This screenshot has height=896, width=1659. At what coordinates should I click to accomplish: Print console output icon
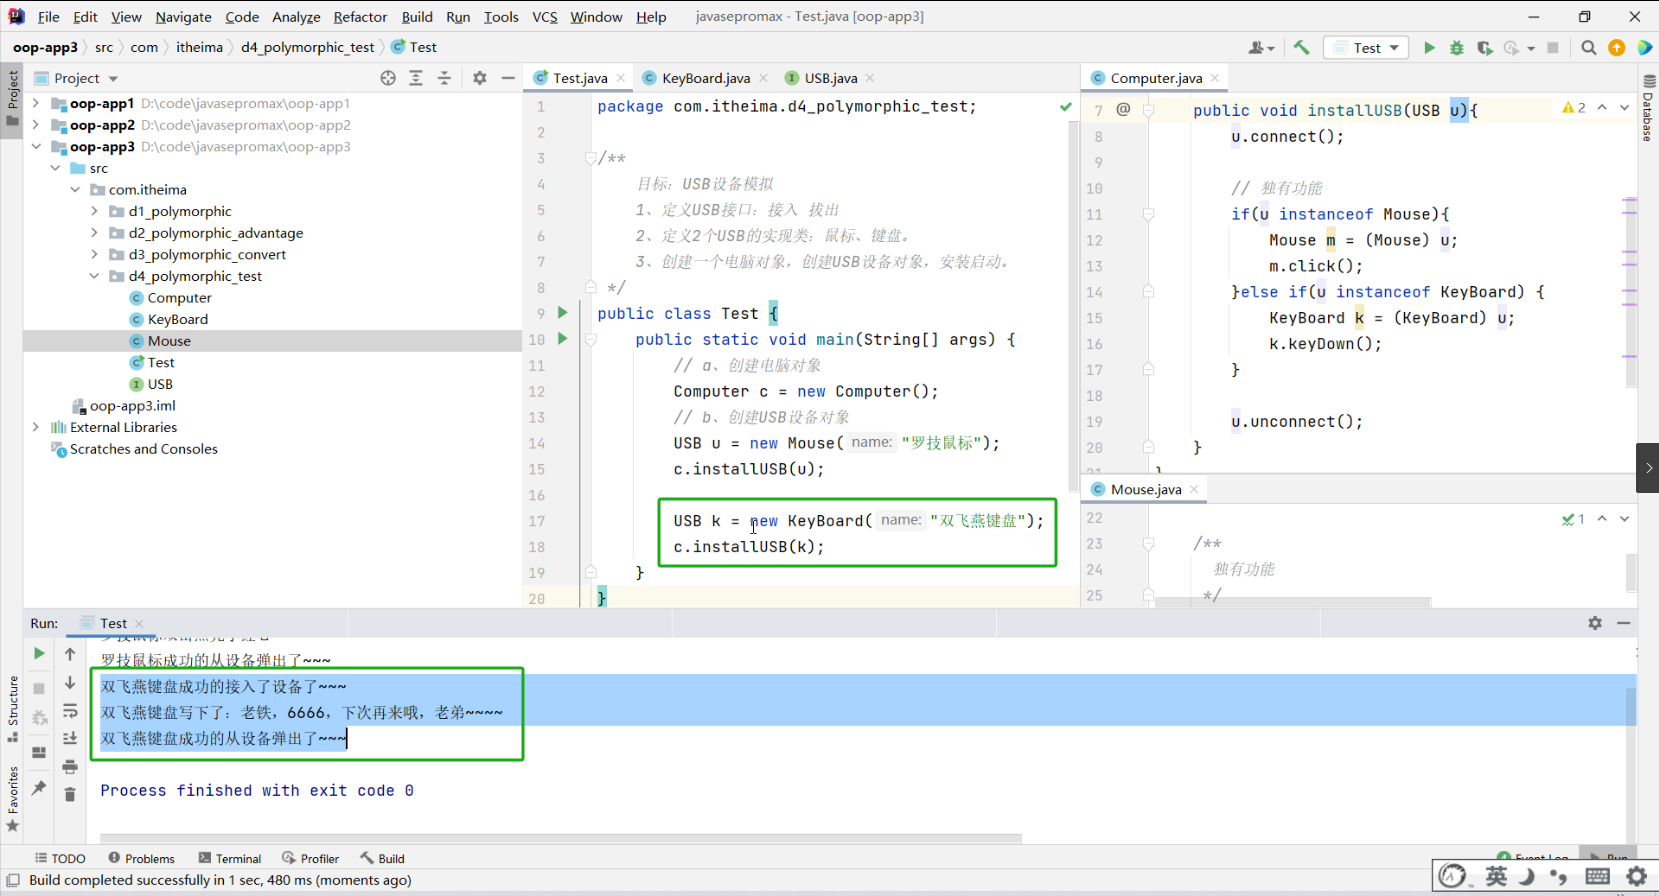click(x=70, y=767)
